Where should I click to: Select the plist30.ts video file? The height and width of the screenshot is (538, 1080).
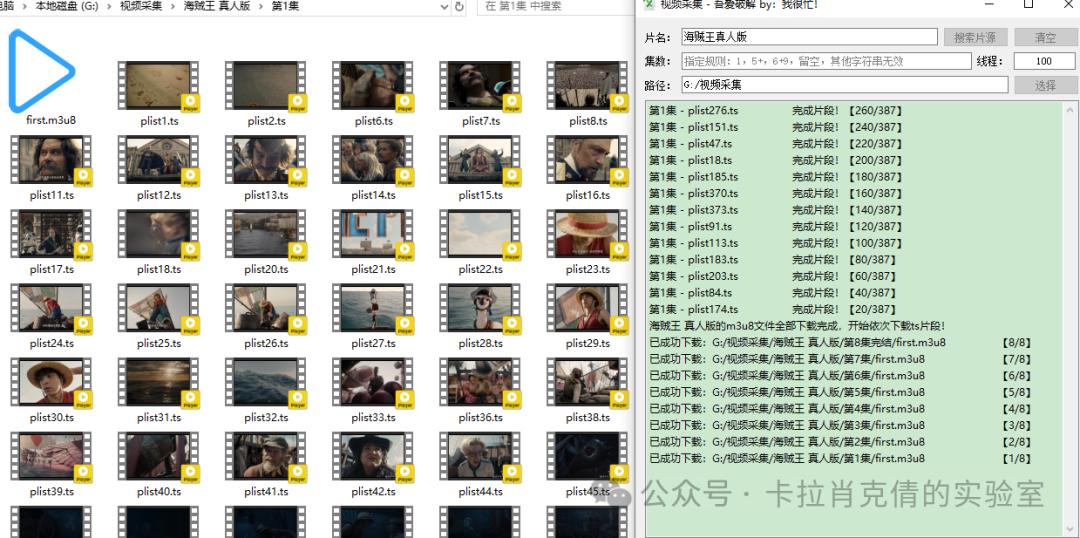51,383
